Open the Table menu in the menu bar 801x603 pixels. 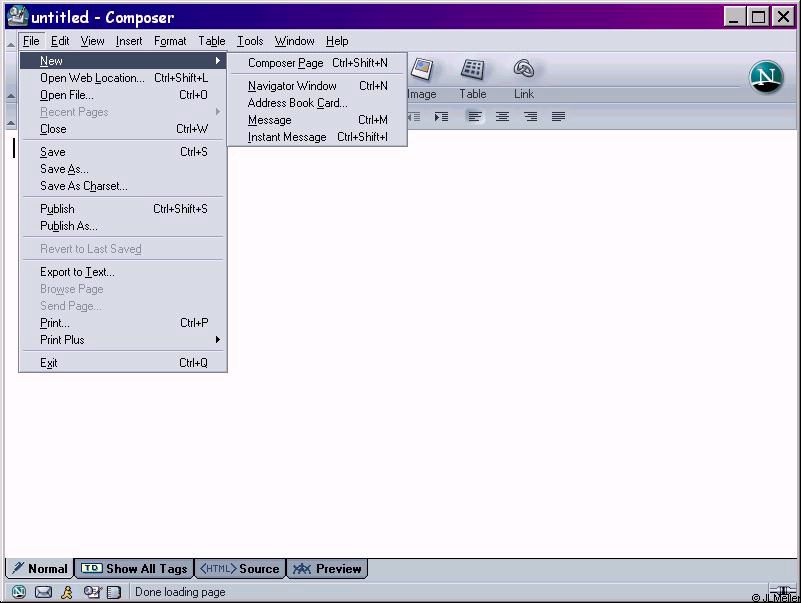click(x=211, y=41)
